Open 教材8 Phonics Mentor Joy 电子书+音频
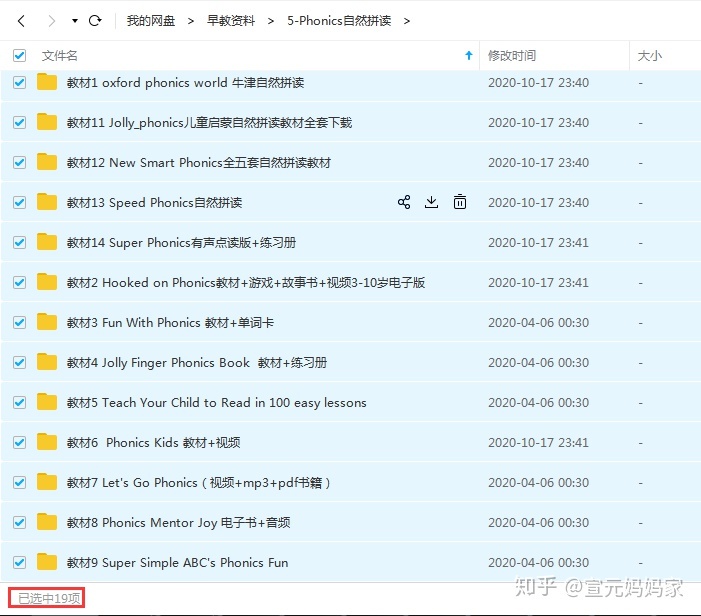 coord(178,523)
